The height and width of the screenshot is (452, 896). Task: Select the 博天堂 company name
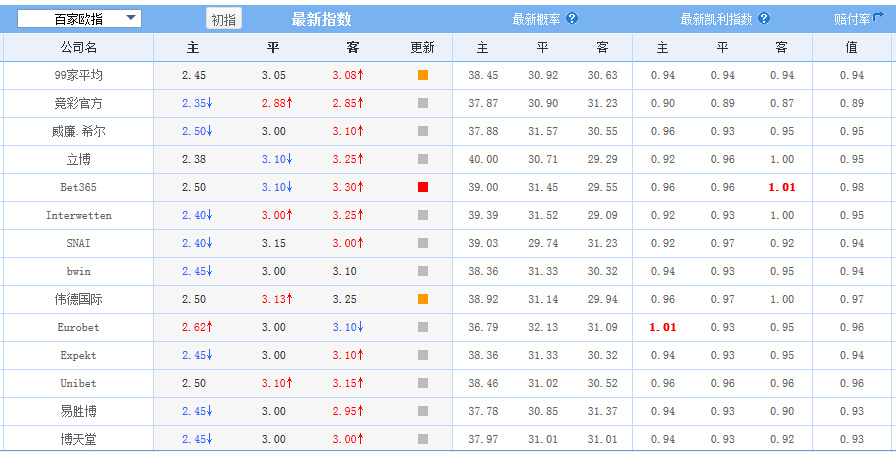point(79,439)
